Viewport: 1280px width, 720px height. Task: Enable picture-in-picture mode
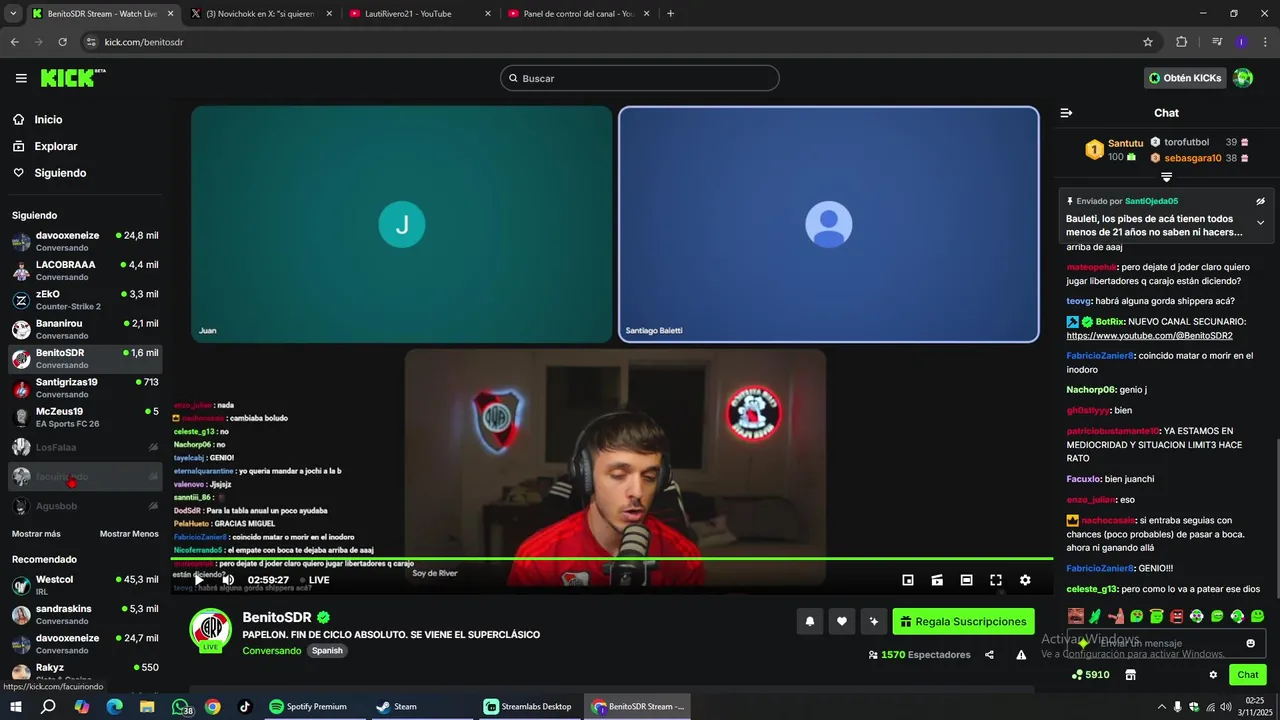[908, 580]
